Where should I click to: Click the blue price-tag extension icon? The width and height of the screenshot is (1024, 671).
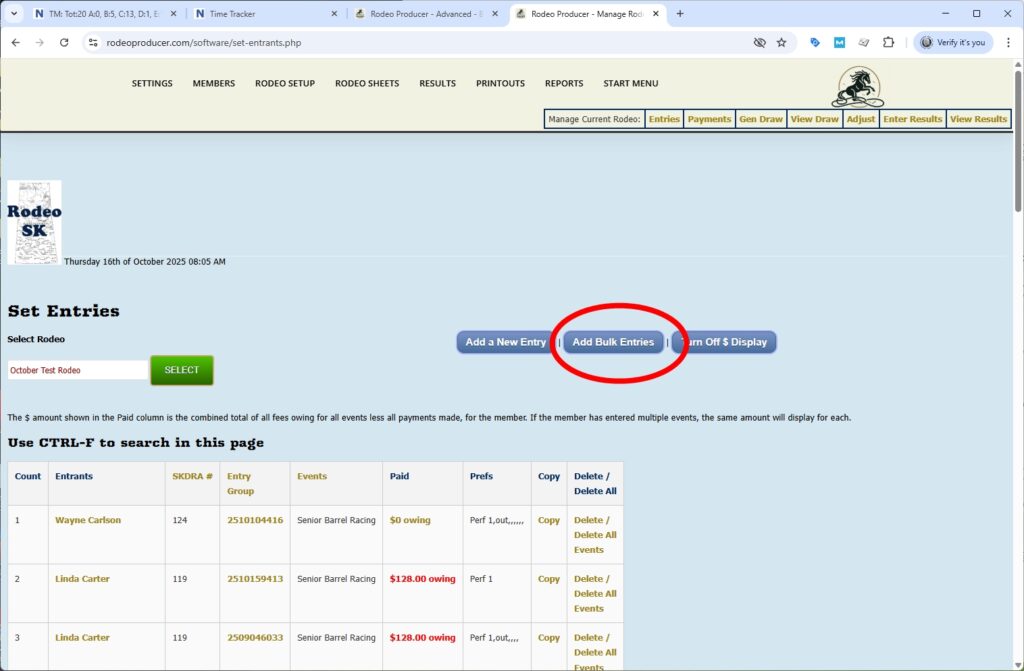click(x=814, y=42)
